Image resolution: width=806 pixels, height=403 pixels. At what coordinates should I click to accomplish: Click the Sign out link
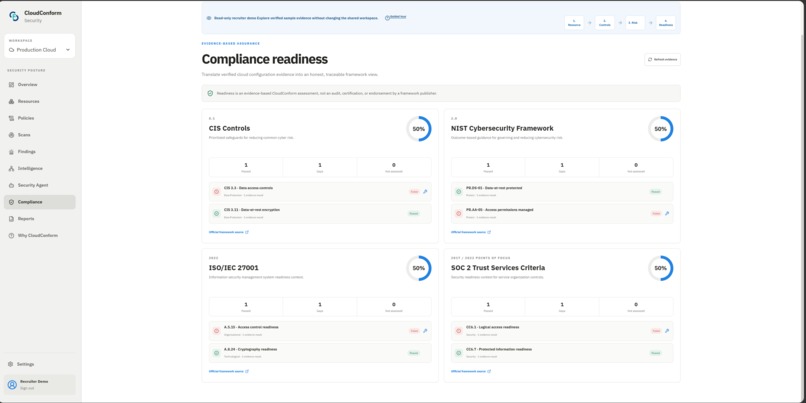coord(27,388)
